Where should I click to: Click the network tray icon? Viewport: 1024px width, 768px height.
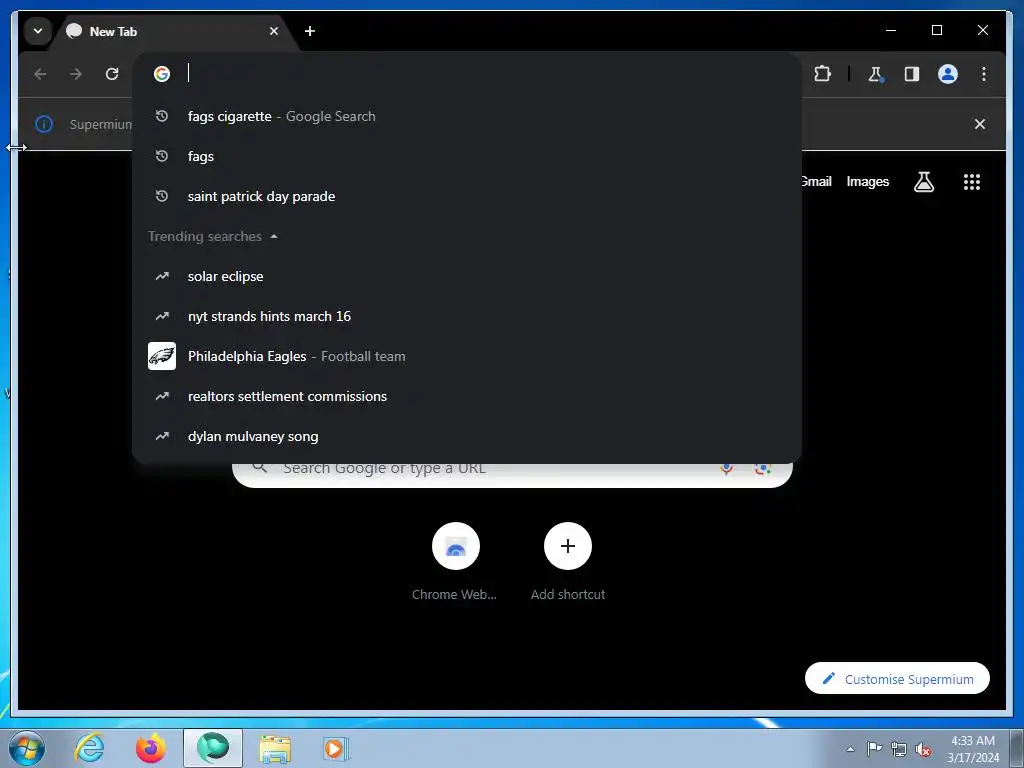[x=899, y=749]
